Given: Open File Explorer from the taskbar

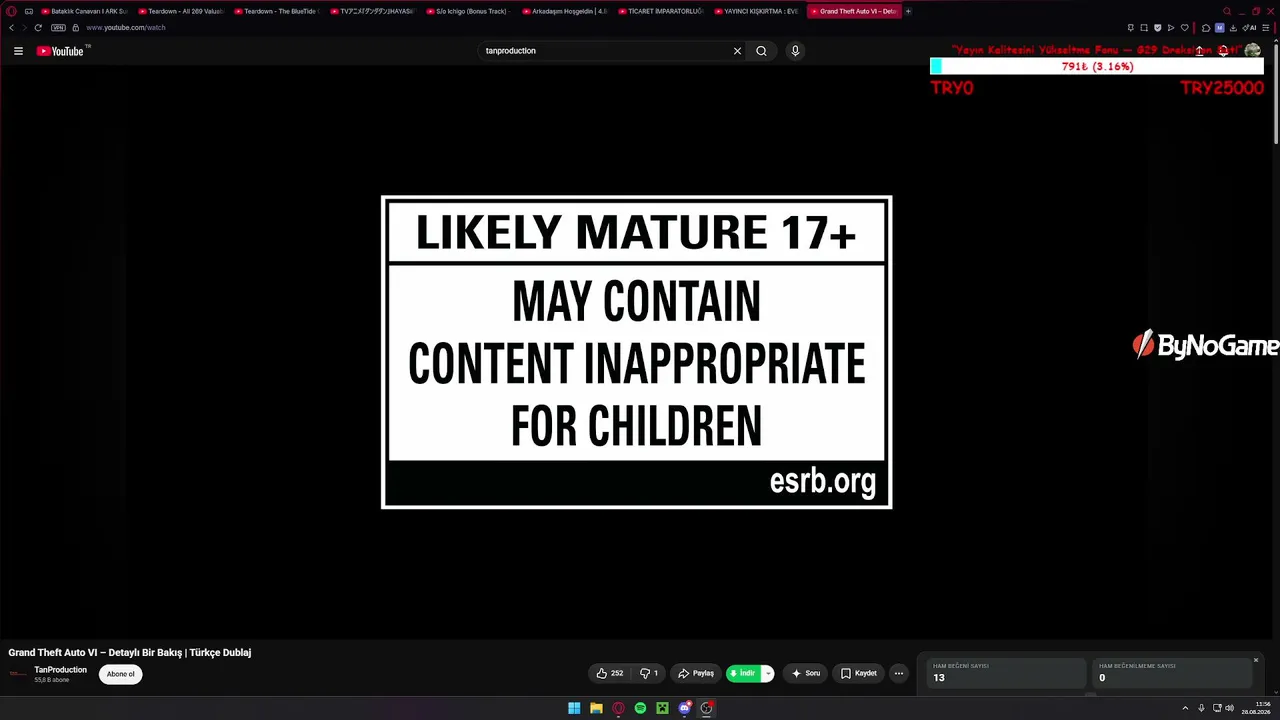Looking at the screenshot, I should tap(596, 709).
